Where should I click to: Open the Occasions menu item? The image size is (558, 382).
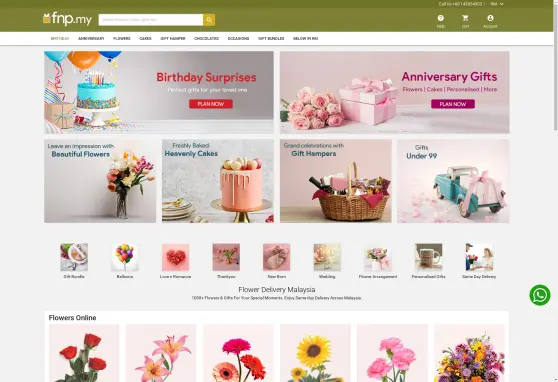(238, 38)
